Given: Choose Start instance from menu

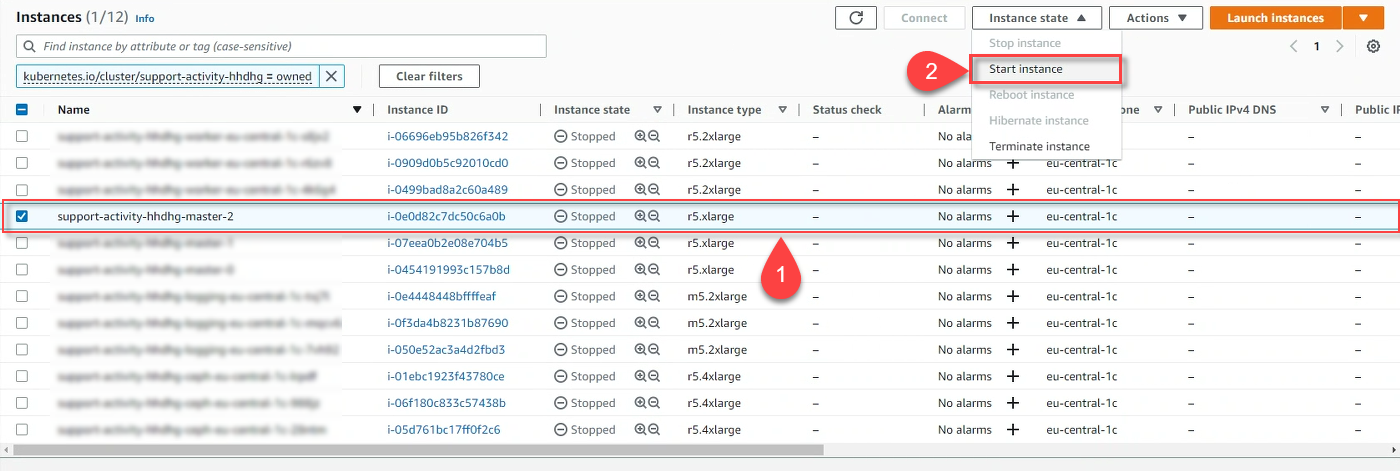Looking at the screenshot, I should click(x=1026, y=69).
